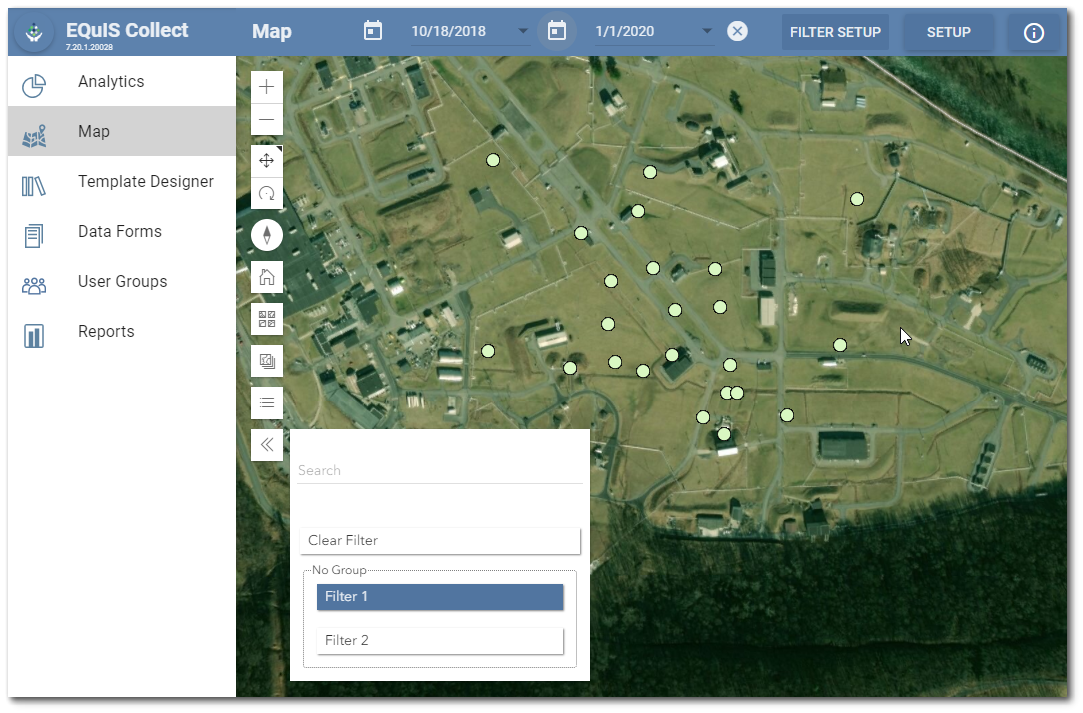Select the rotate map tool

click(267, 193)
